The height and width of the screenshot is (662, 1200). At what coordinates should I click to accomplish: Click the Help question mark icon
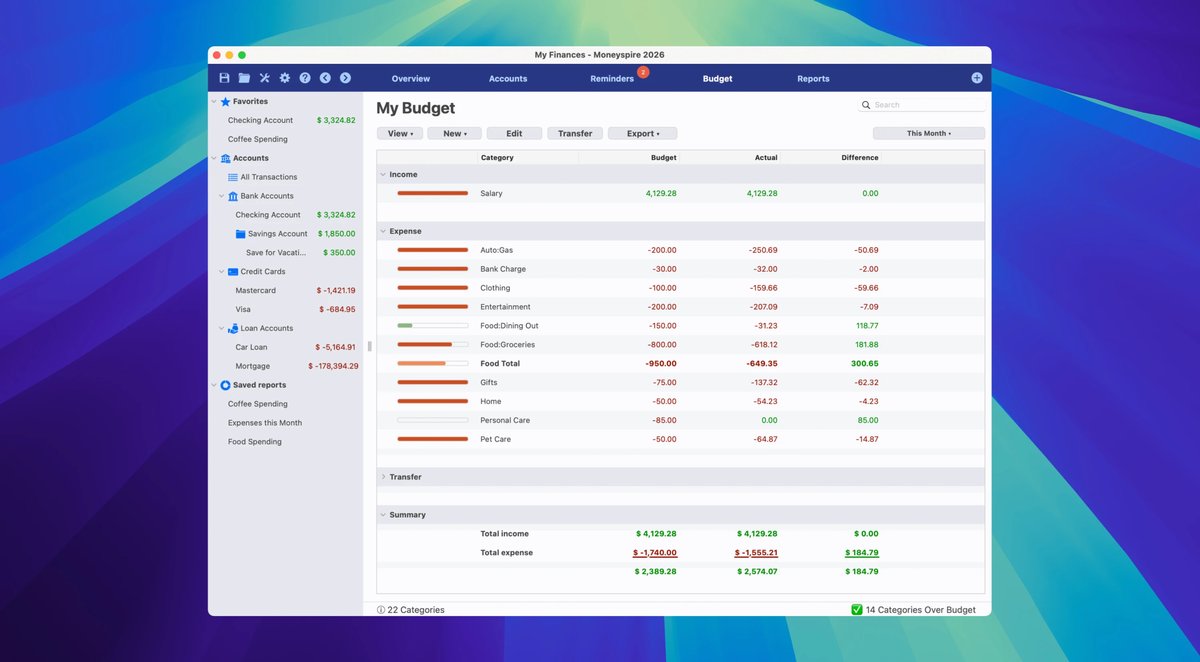[305, 78]
